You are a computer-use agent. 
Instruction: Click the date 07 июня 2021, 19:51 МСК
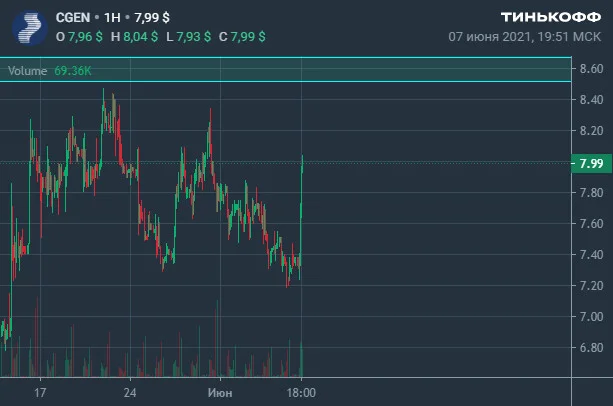click(525, 37)
